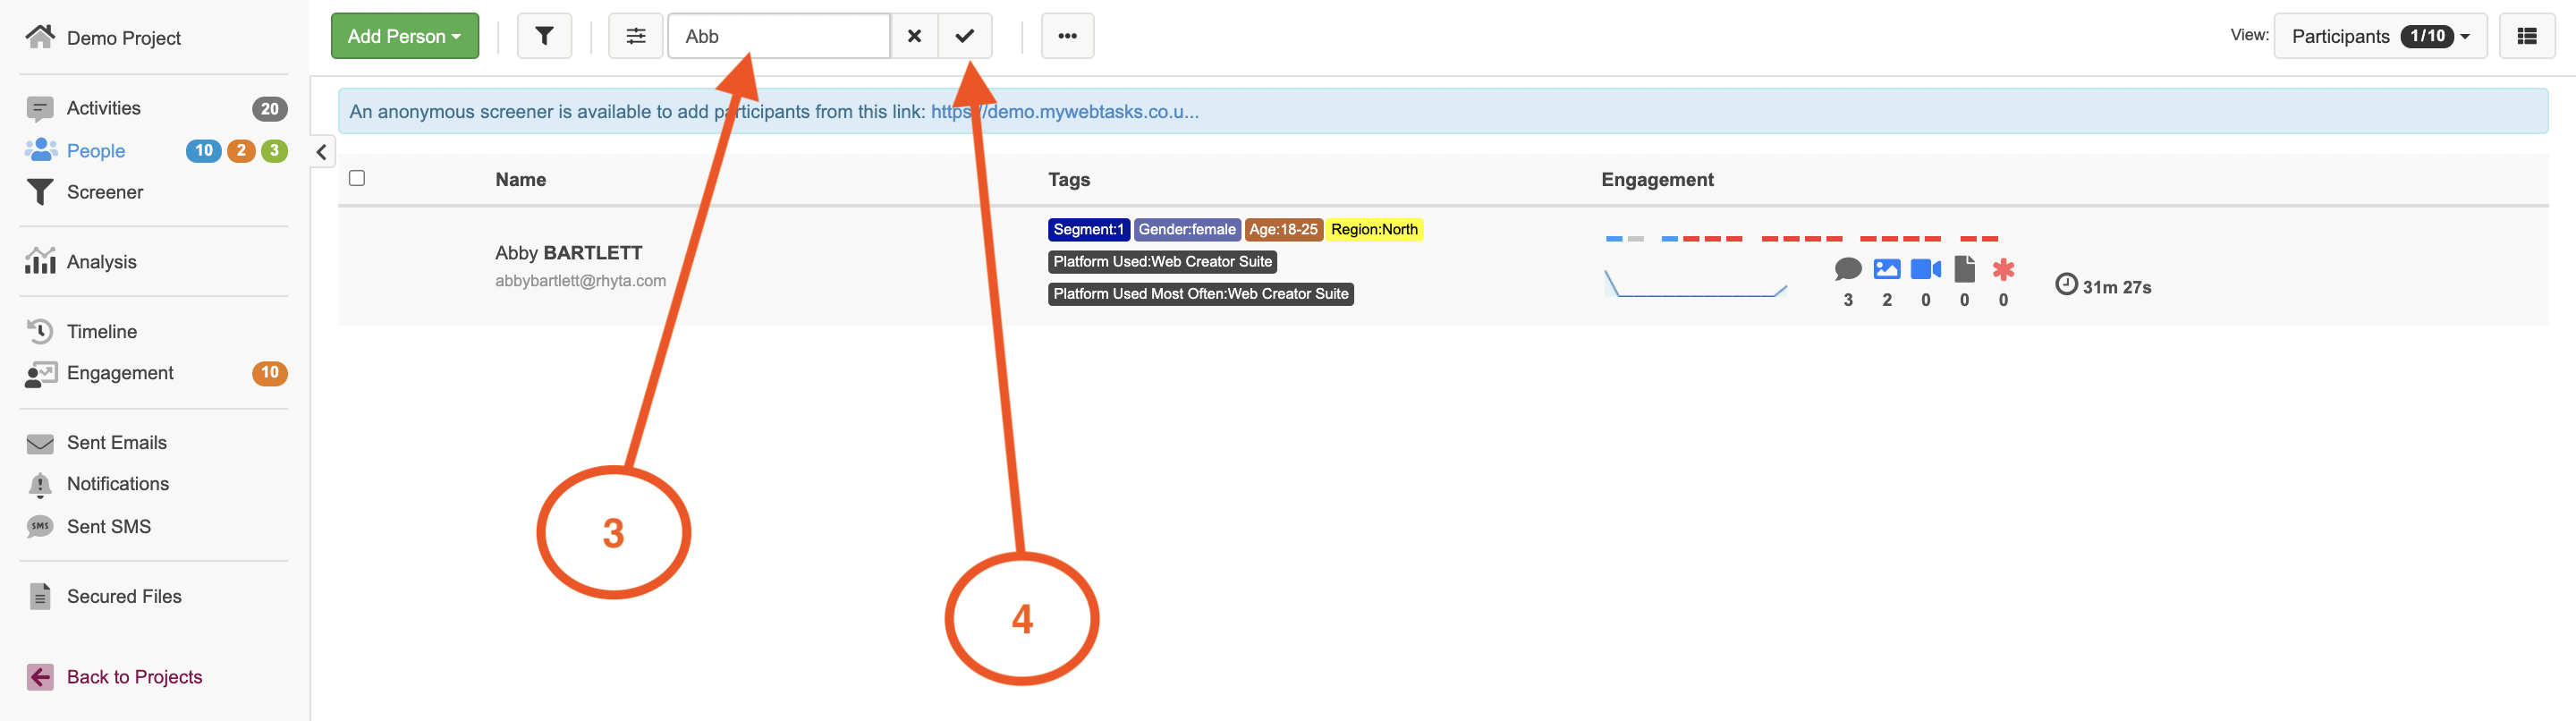
Task: Open the Screener page from sidebar
Action: (104, 192)
